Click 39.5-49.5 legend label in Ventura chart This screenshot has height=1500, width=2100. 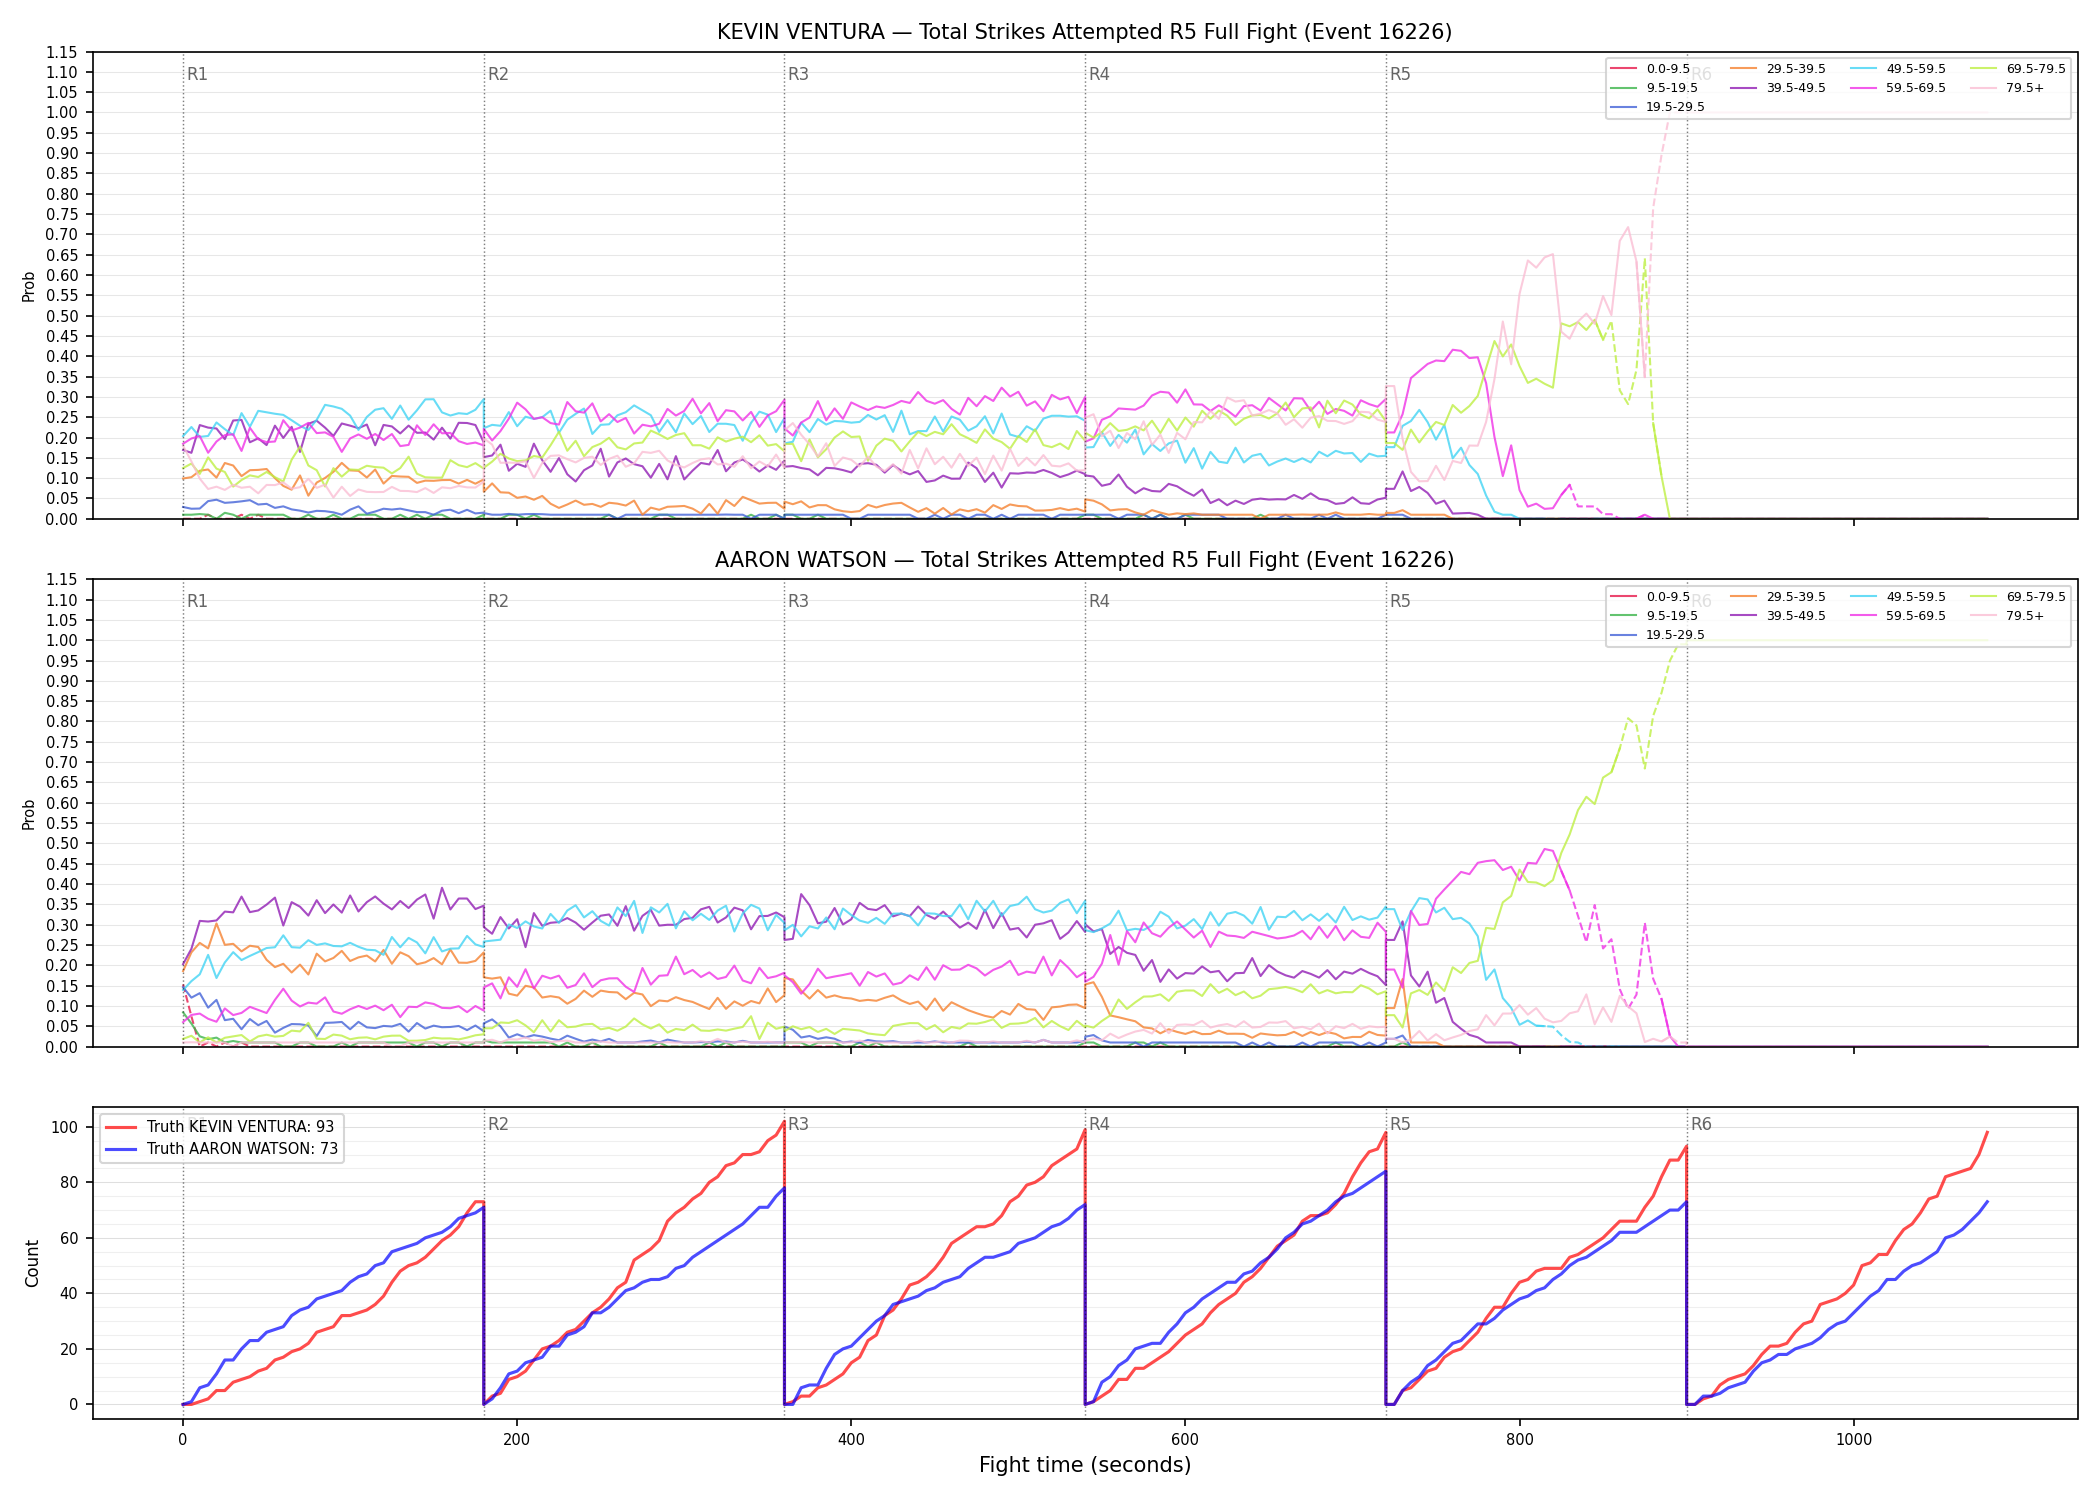pyautogui.click(x=1796, y=88)
